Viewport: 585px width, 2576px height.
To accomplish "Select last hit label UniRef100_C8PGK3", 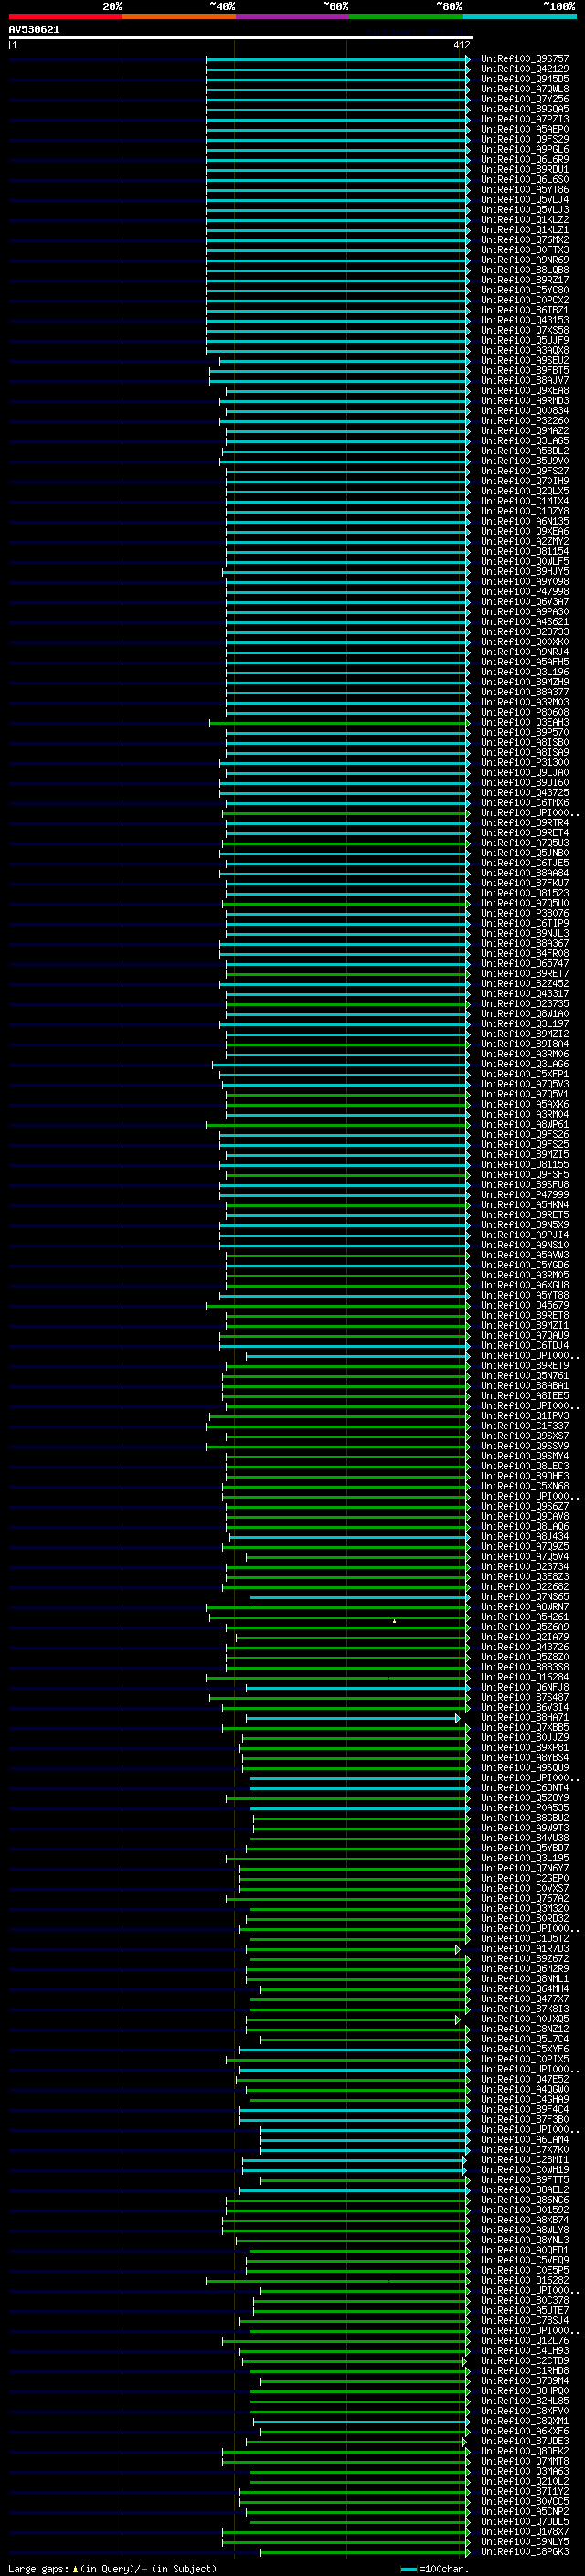I will [524, 2552].
